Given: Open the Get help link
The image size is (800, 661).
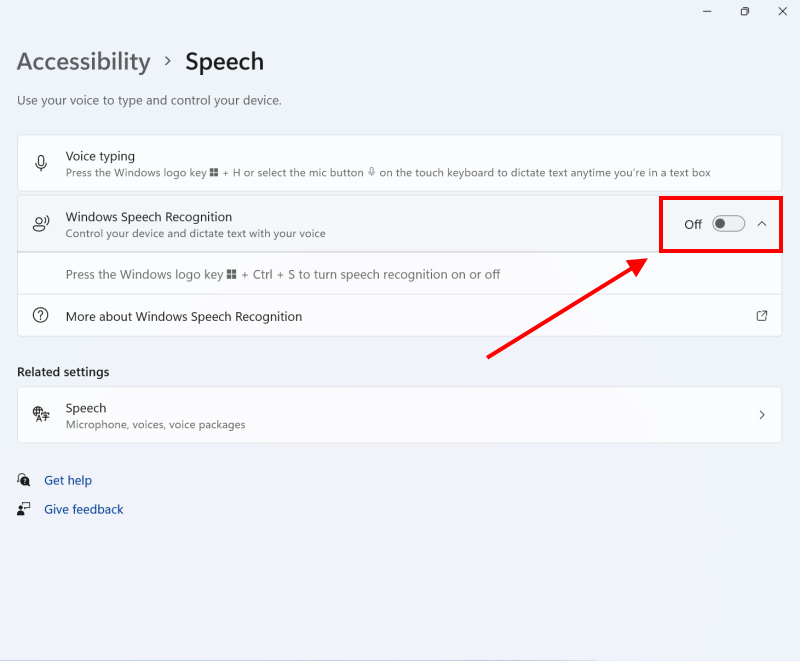Looking at the screenshot, I should point(68,480).
